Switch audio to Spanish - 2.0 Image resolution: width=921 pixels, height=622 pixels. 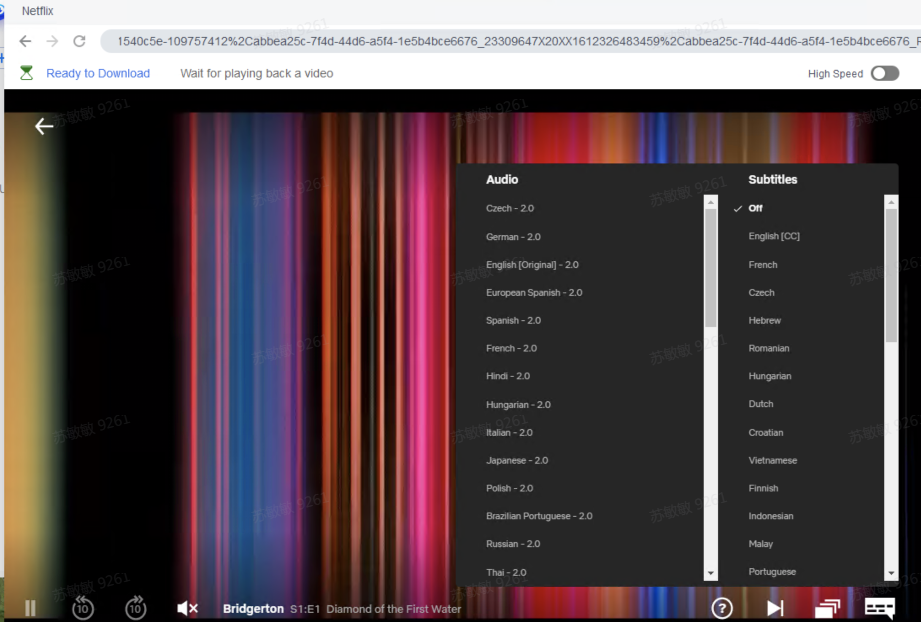click(x=513, y=320)
